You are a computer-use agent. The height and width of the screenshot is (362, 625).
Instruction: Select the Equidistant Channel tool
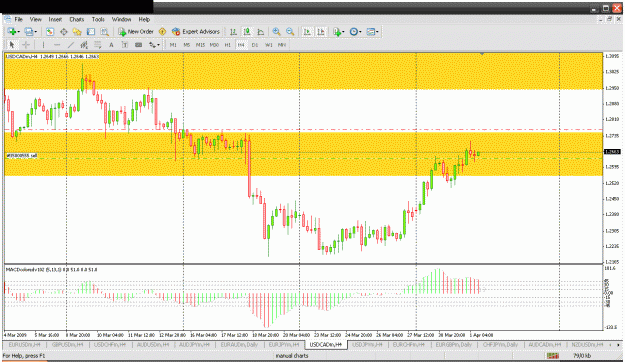click(x=84, y=45)
